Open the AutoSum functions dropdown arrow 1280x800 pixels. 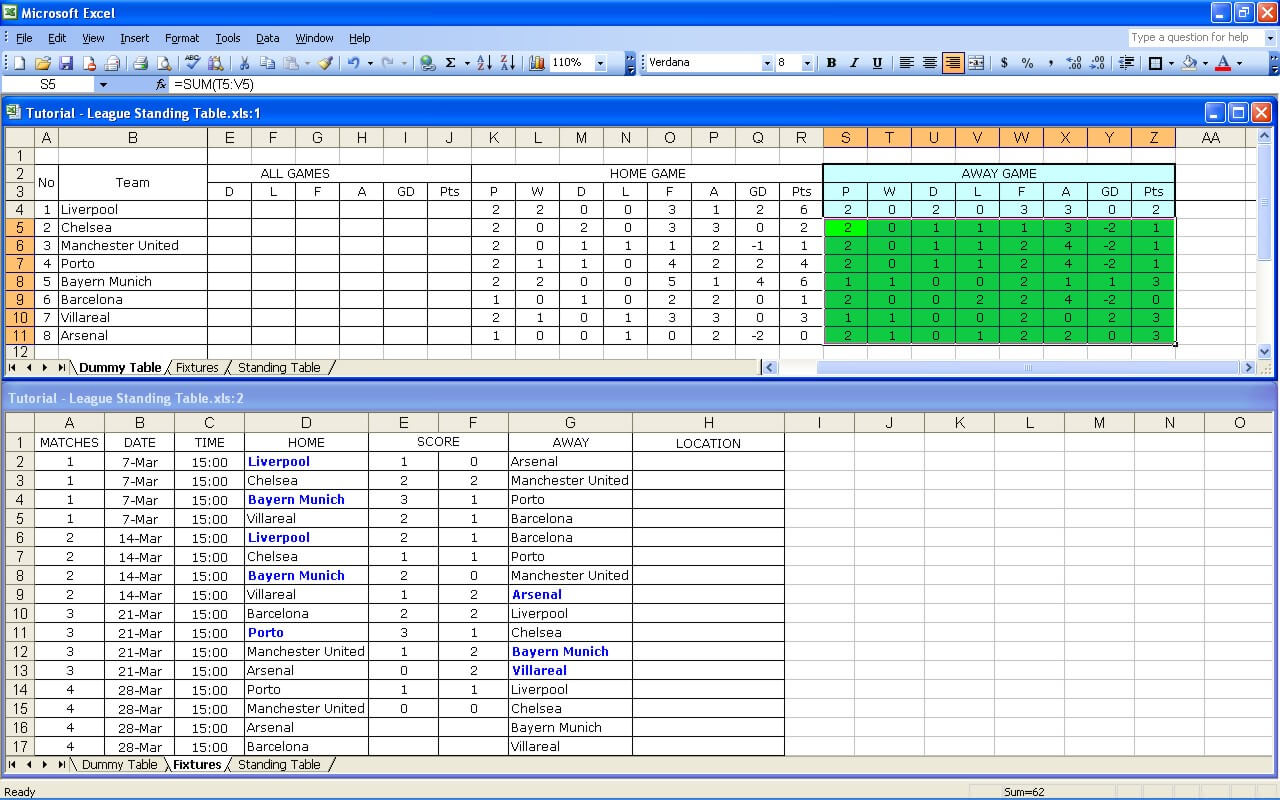pyautogui.click(x=467, y=63)
